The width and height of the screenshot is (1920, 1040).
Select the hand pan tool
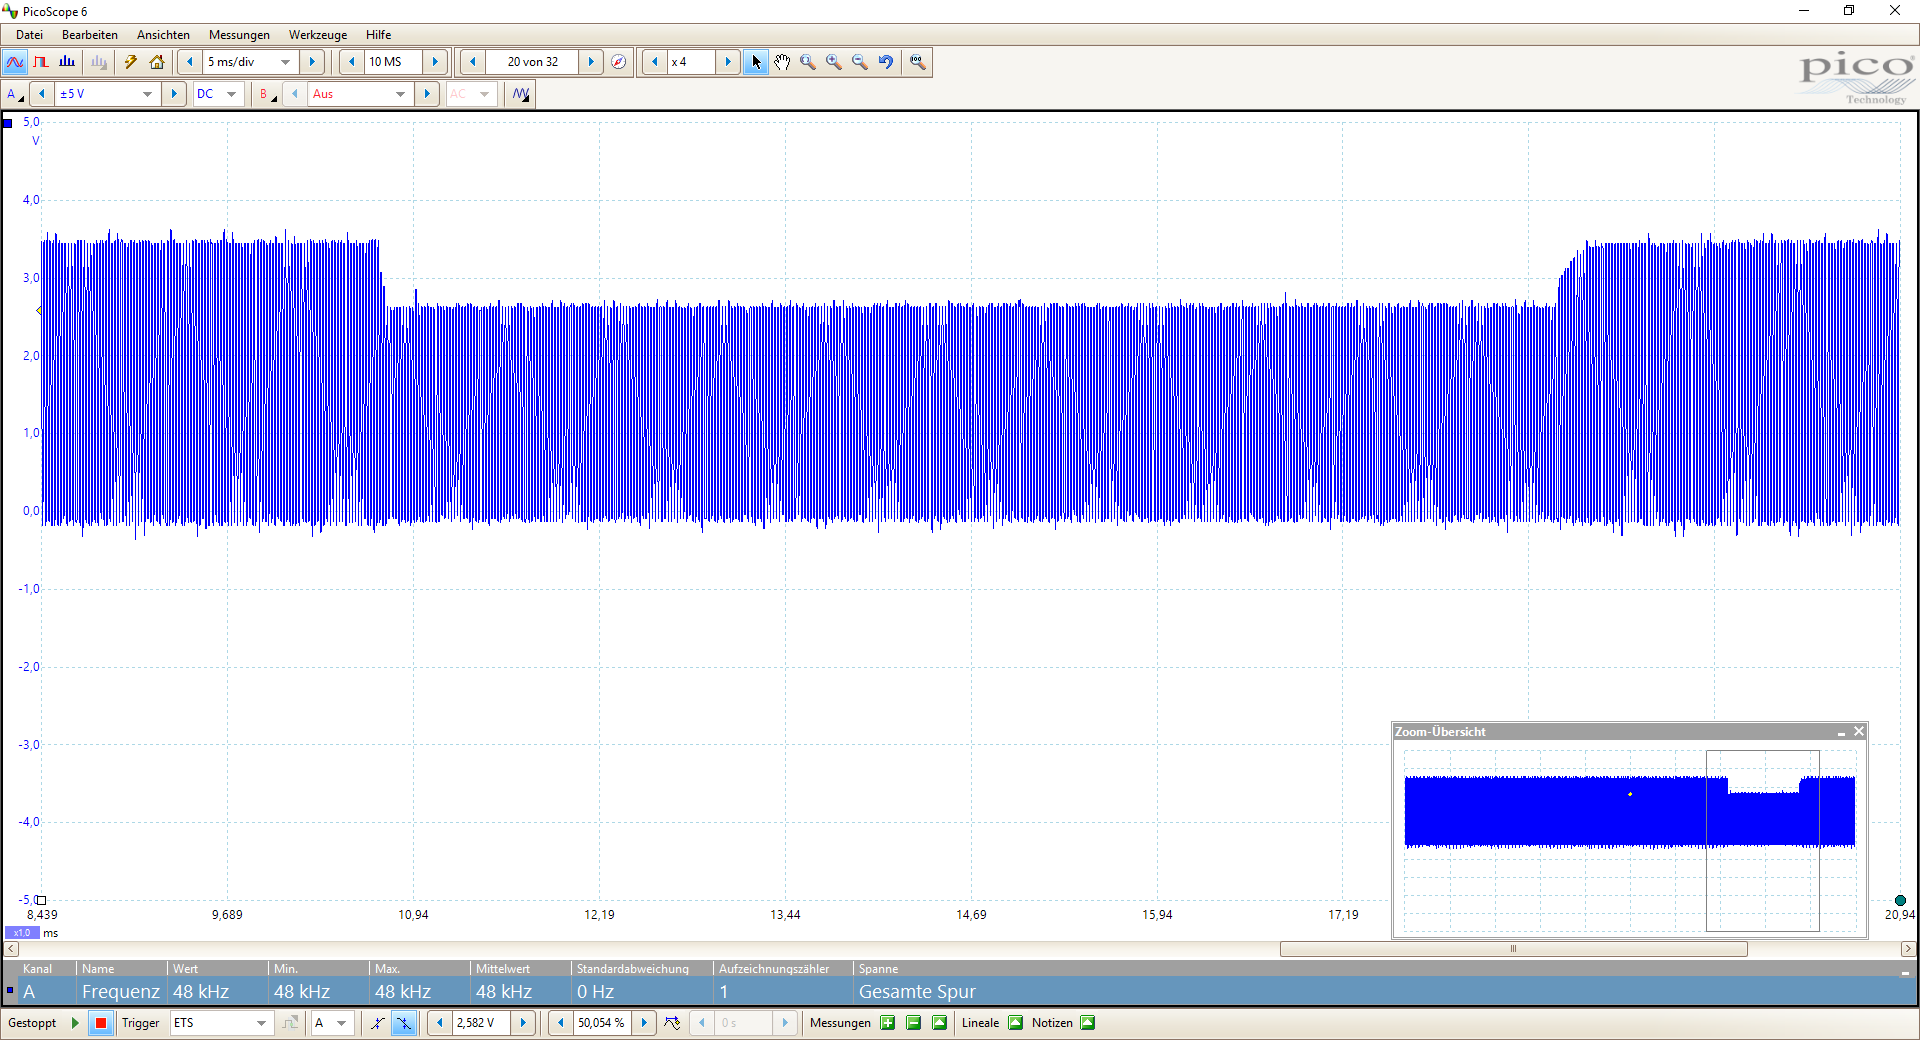point(782,62)
